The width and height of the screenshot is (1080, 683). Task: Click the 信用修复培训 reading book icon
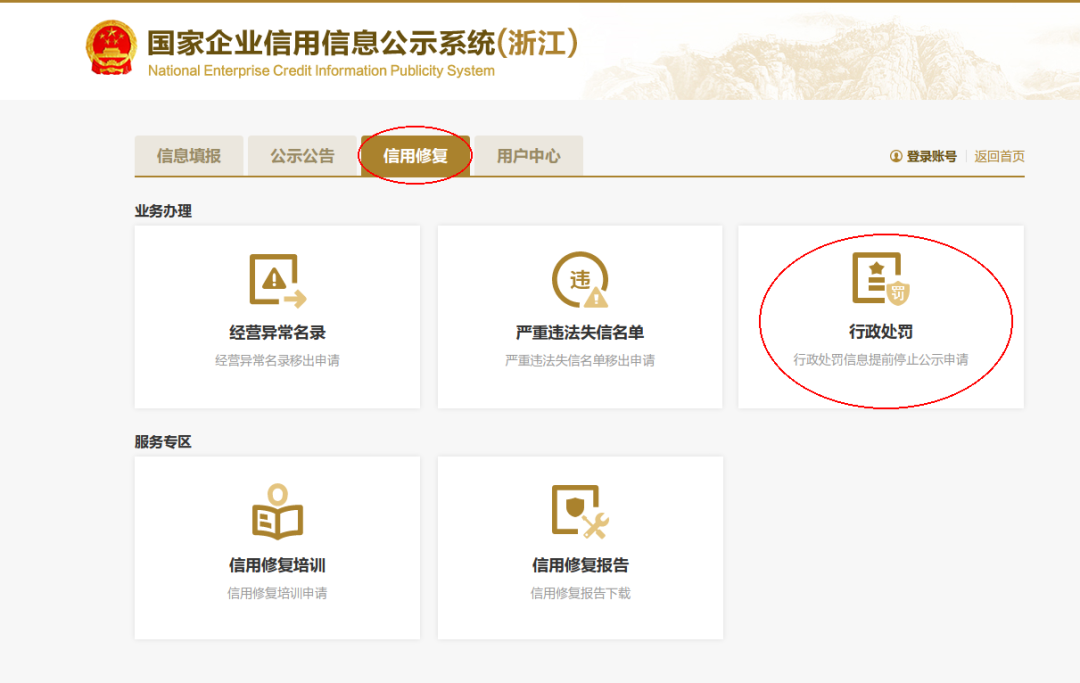pos(278,512)
